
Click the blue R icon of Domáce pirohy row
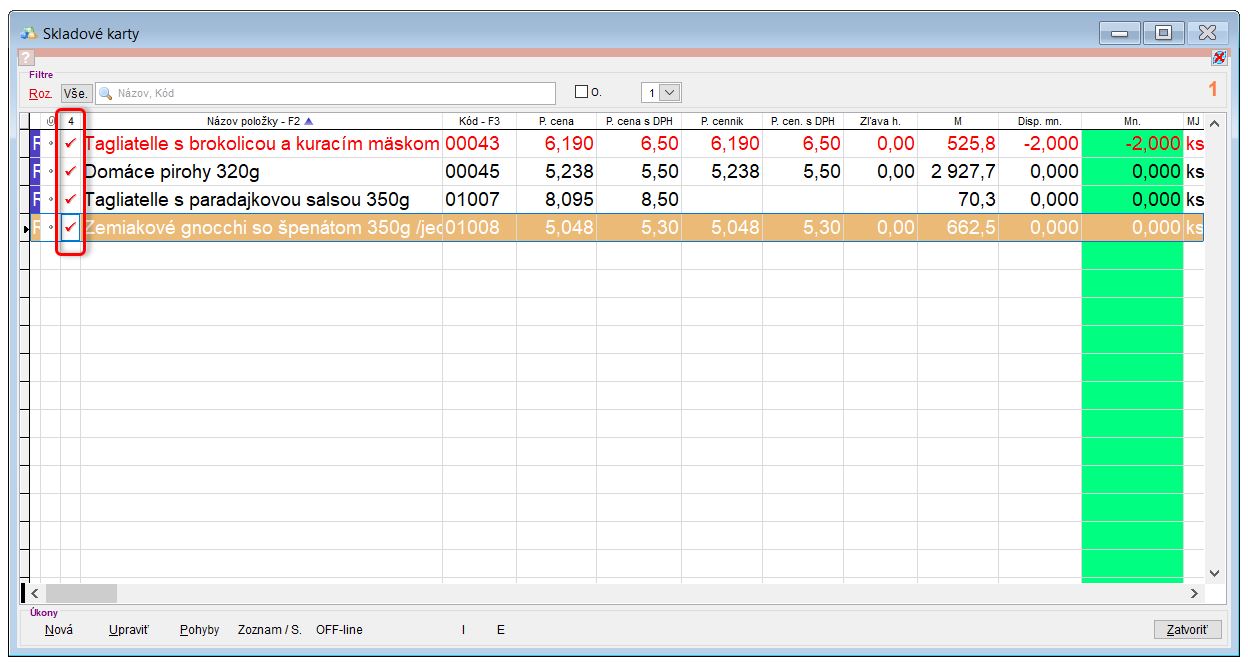pos(37,172)
